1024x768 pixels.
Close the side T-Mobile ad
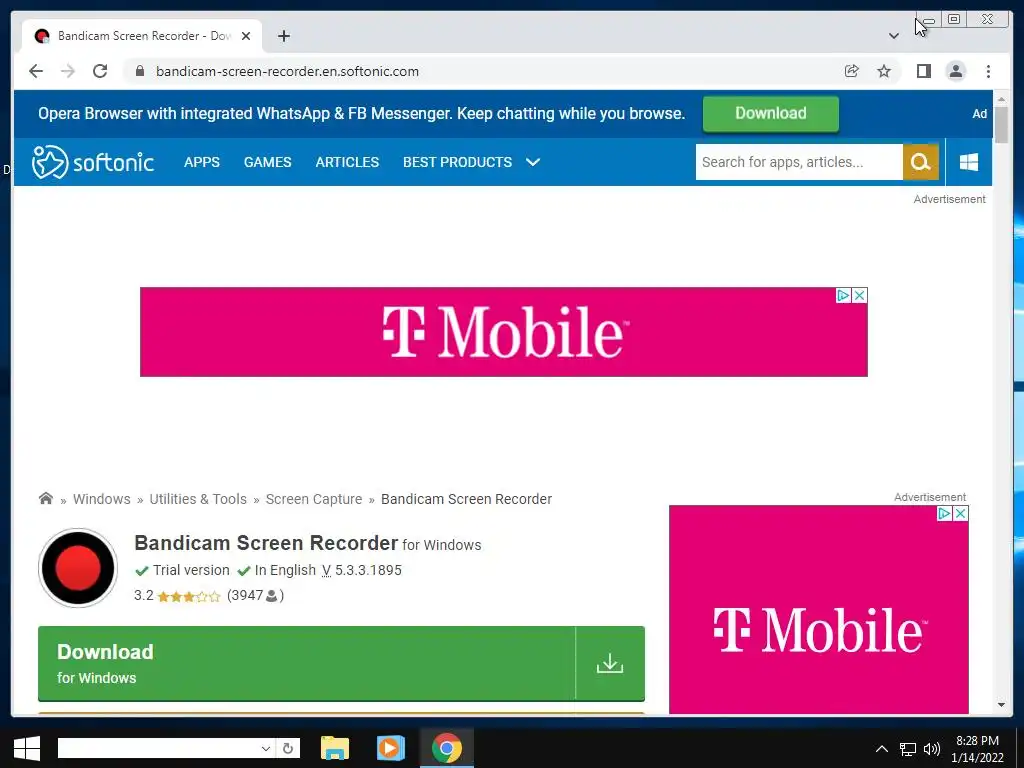961,513
